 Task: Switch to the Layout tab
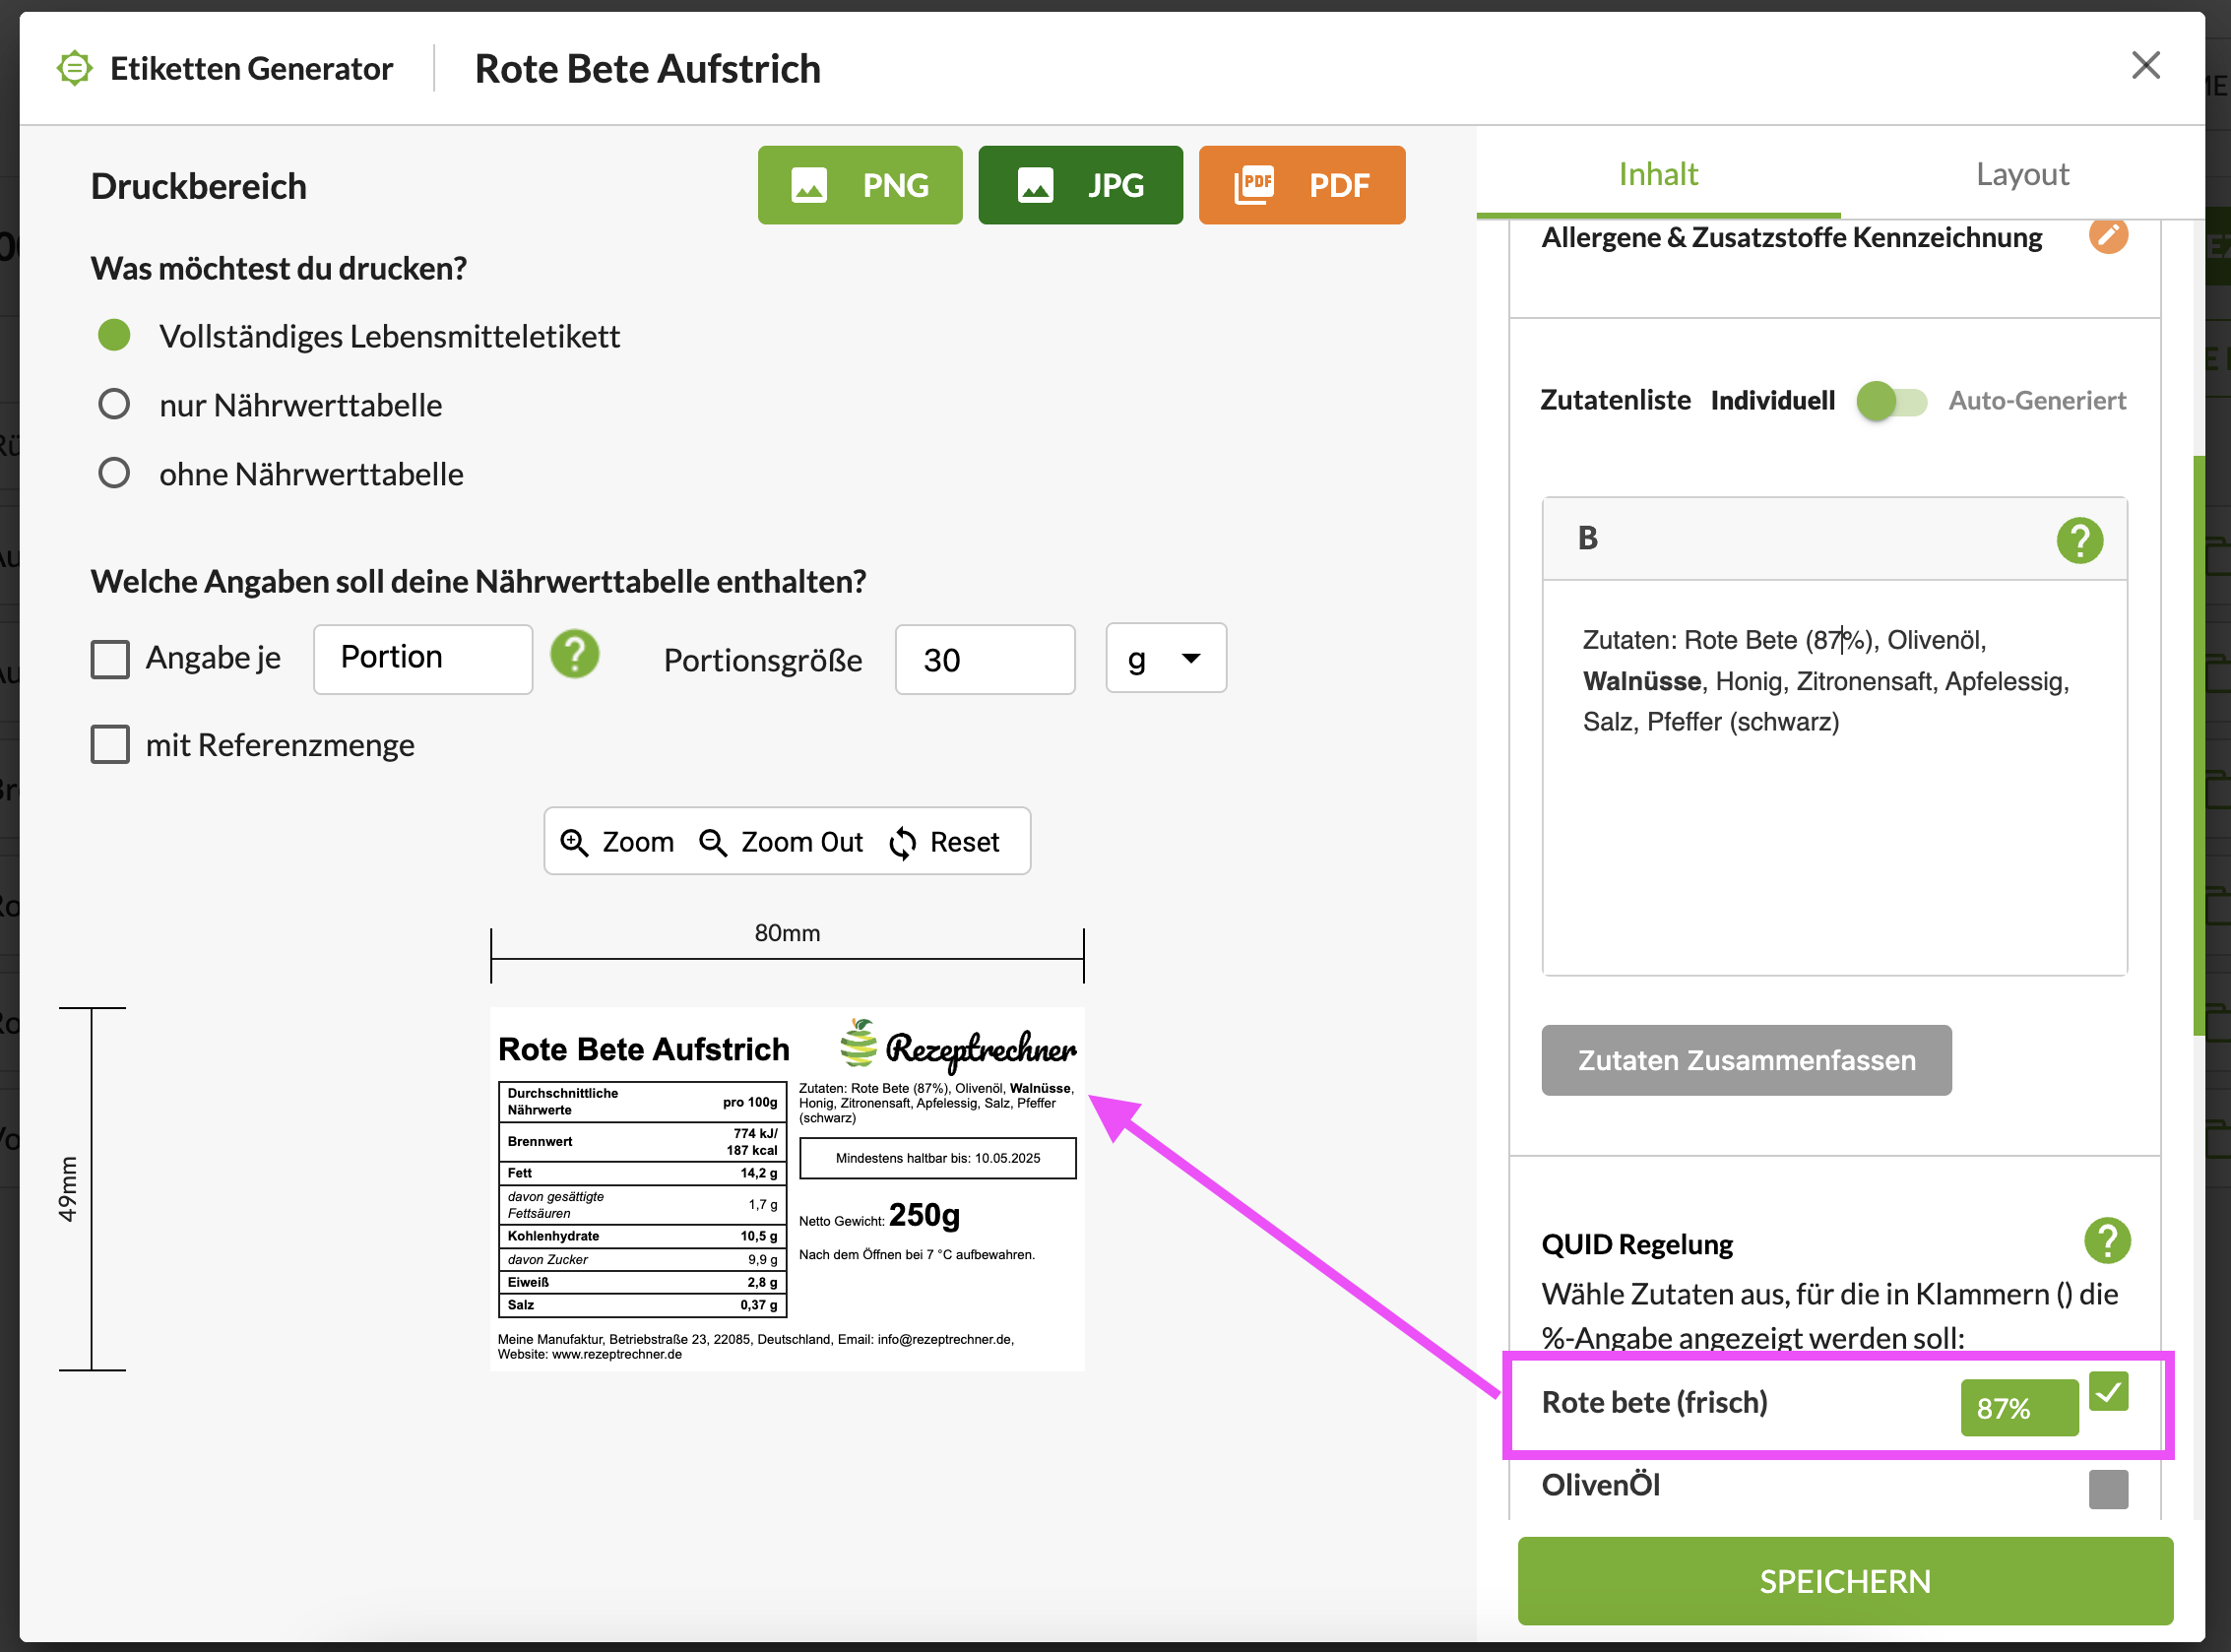pyautogui.click(x=2021, y=174)
